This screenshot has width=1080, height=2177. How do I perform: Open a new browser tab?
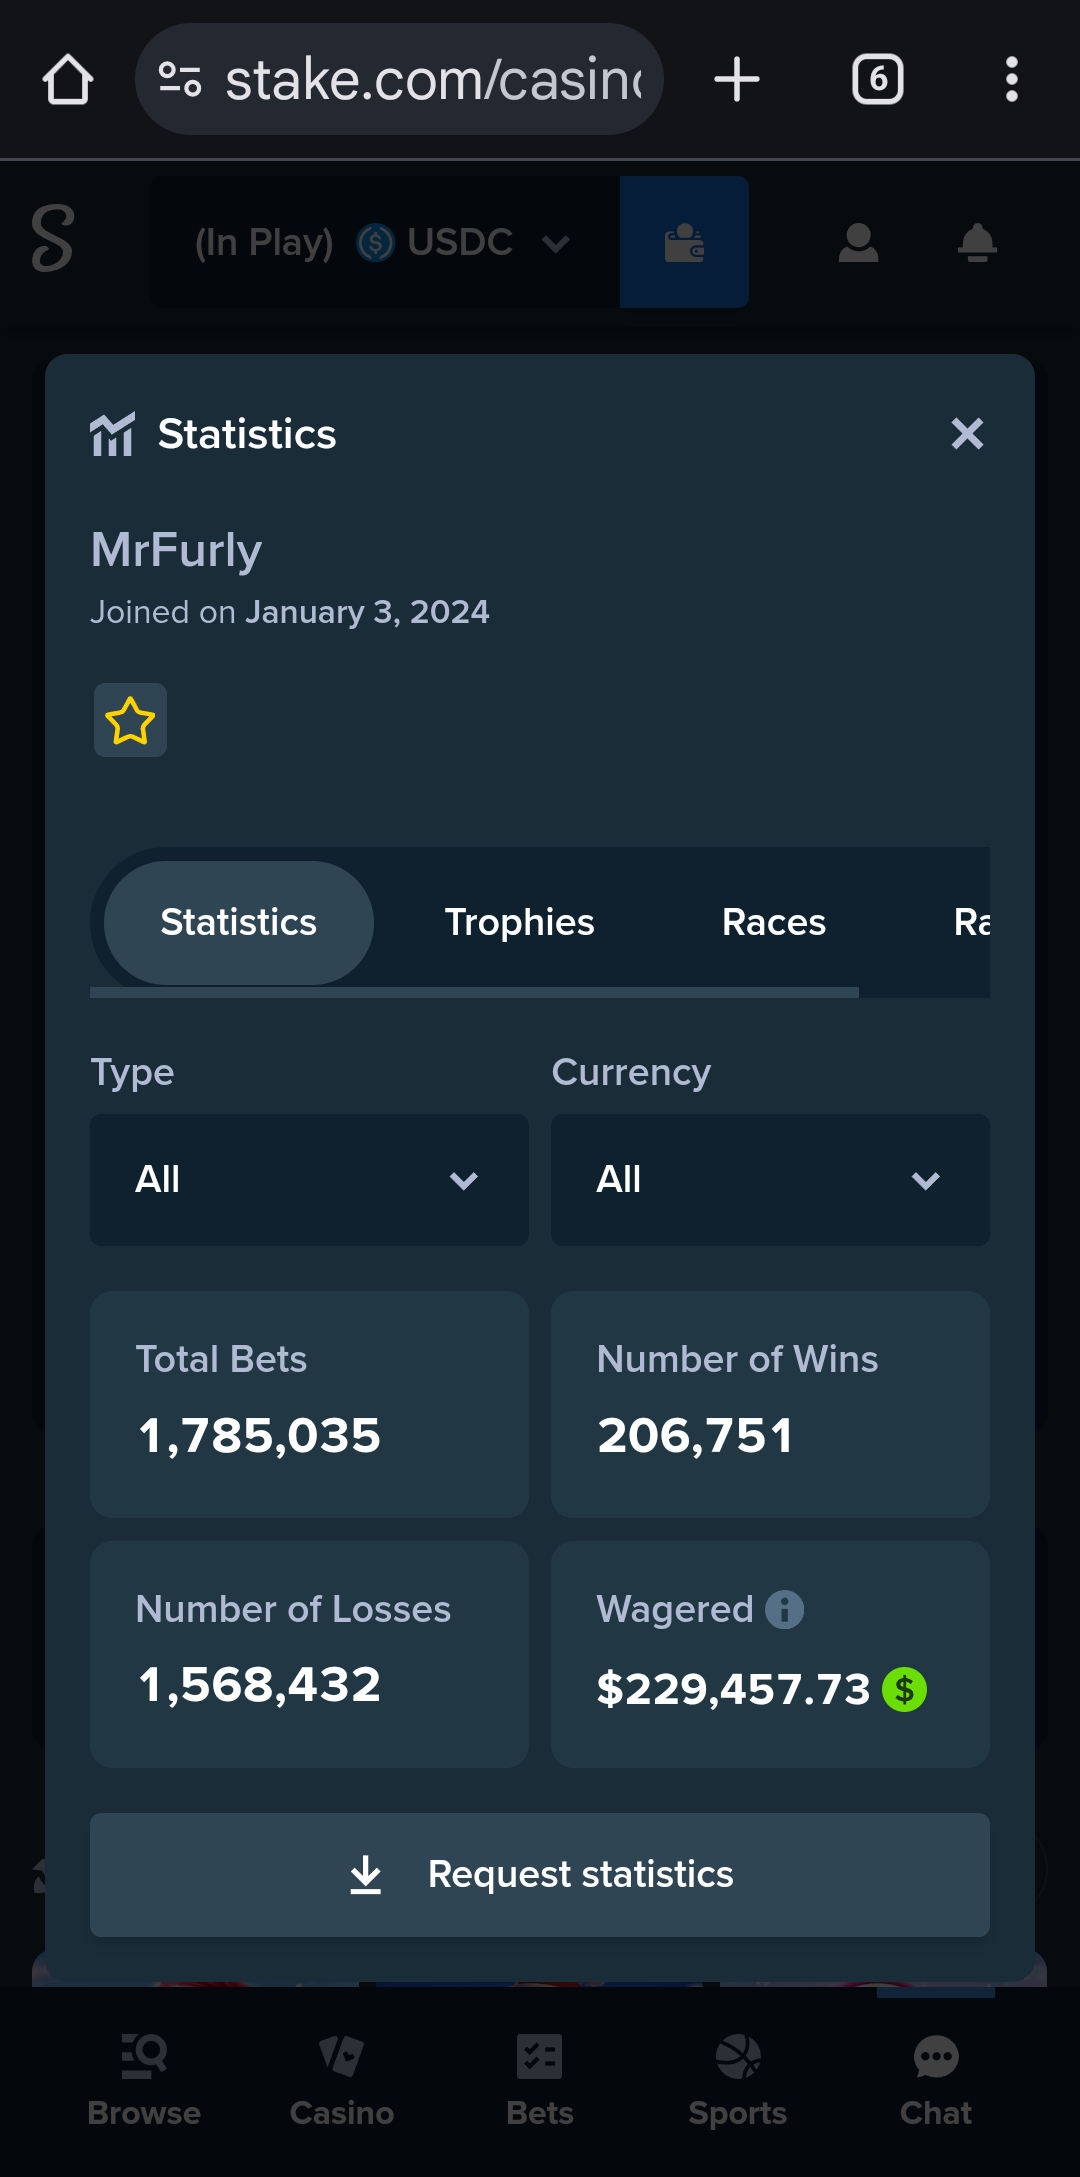[737, 80]
